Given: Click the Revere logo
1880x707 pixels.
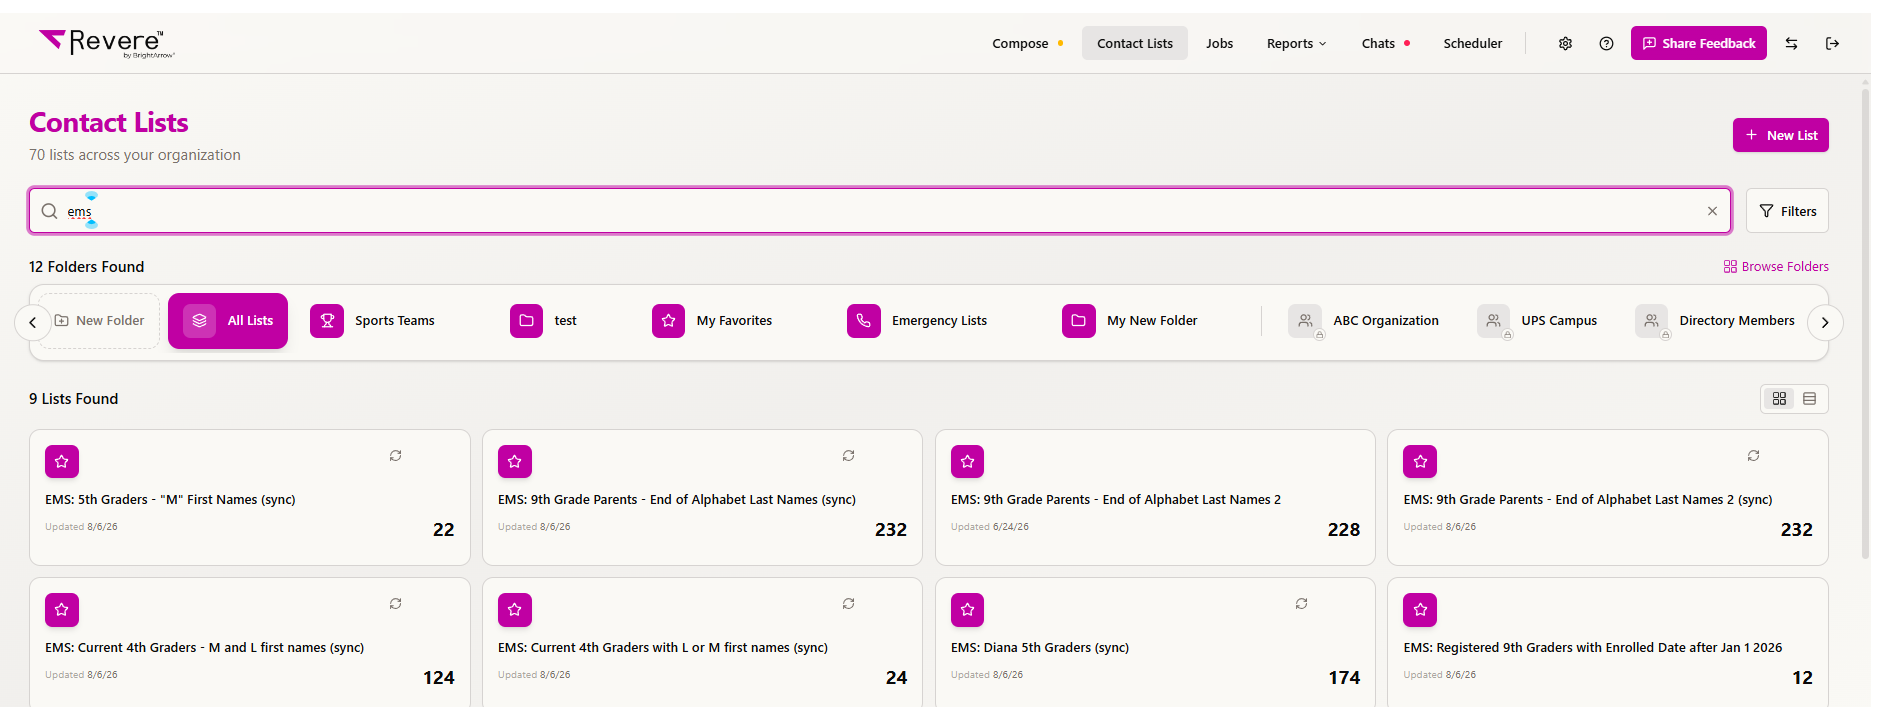Looking at the screenshot, I should point(107,43).
